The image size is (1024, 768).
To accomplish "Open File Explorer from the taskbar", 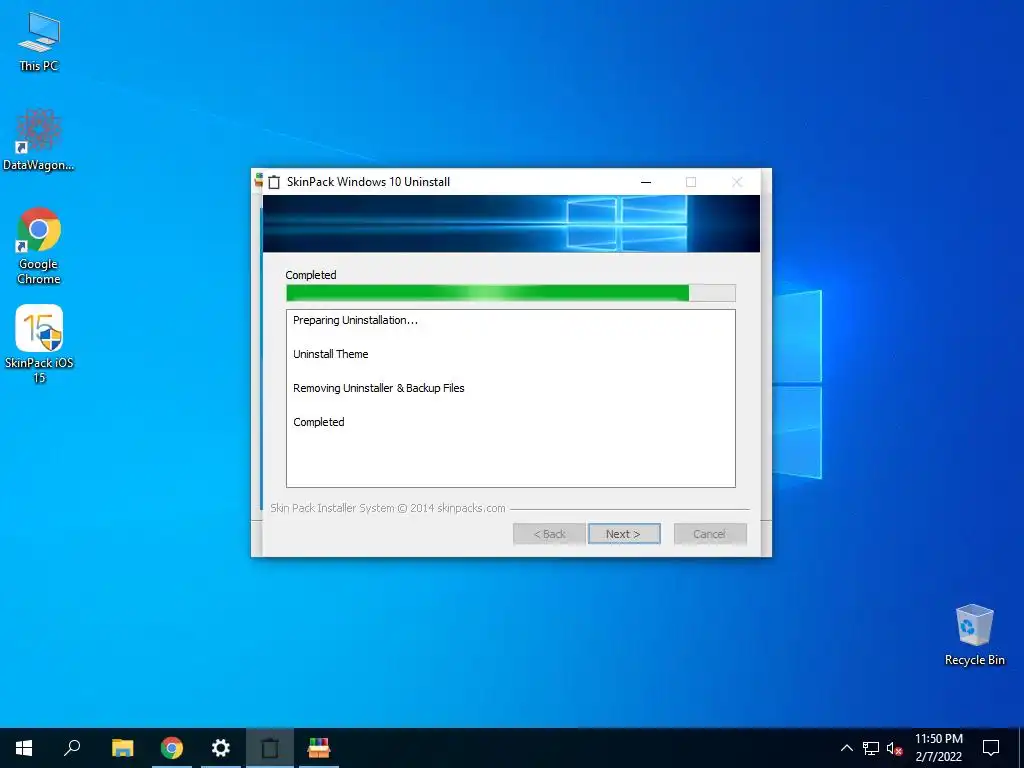I will point(122,748).
